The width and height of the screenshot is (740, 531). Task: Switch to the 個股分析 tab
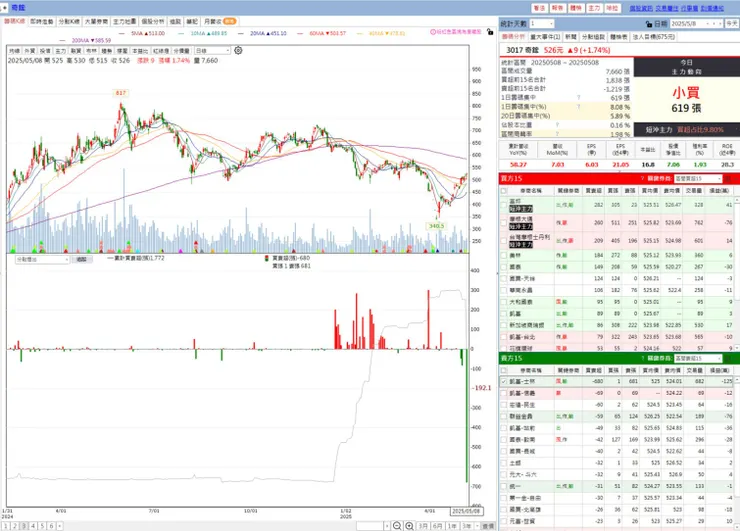pos(153,22)
